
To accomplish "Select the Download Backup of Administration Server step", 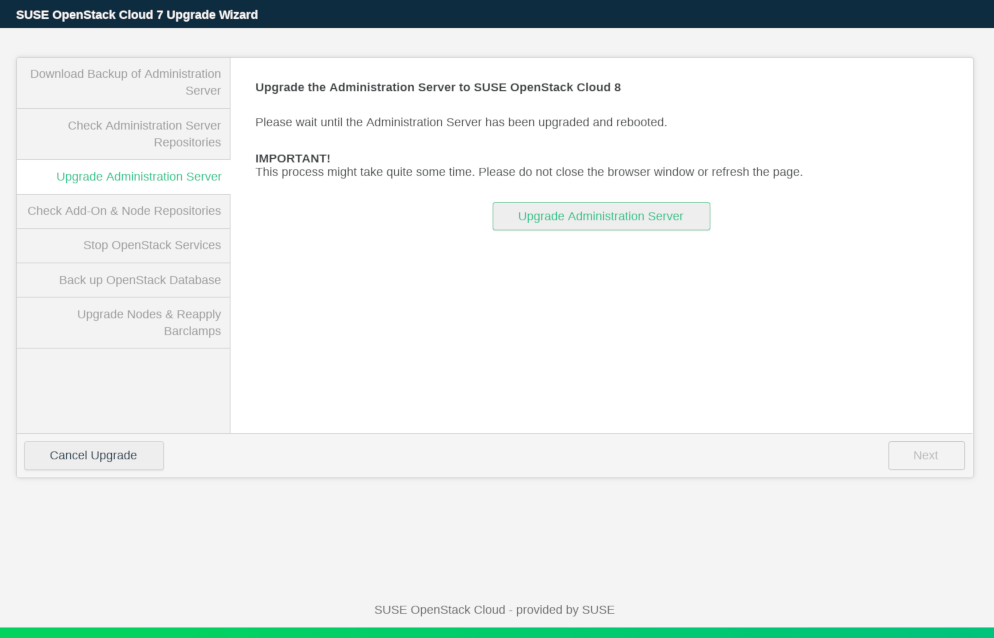I will pos(125,82).
